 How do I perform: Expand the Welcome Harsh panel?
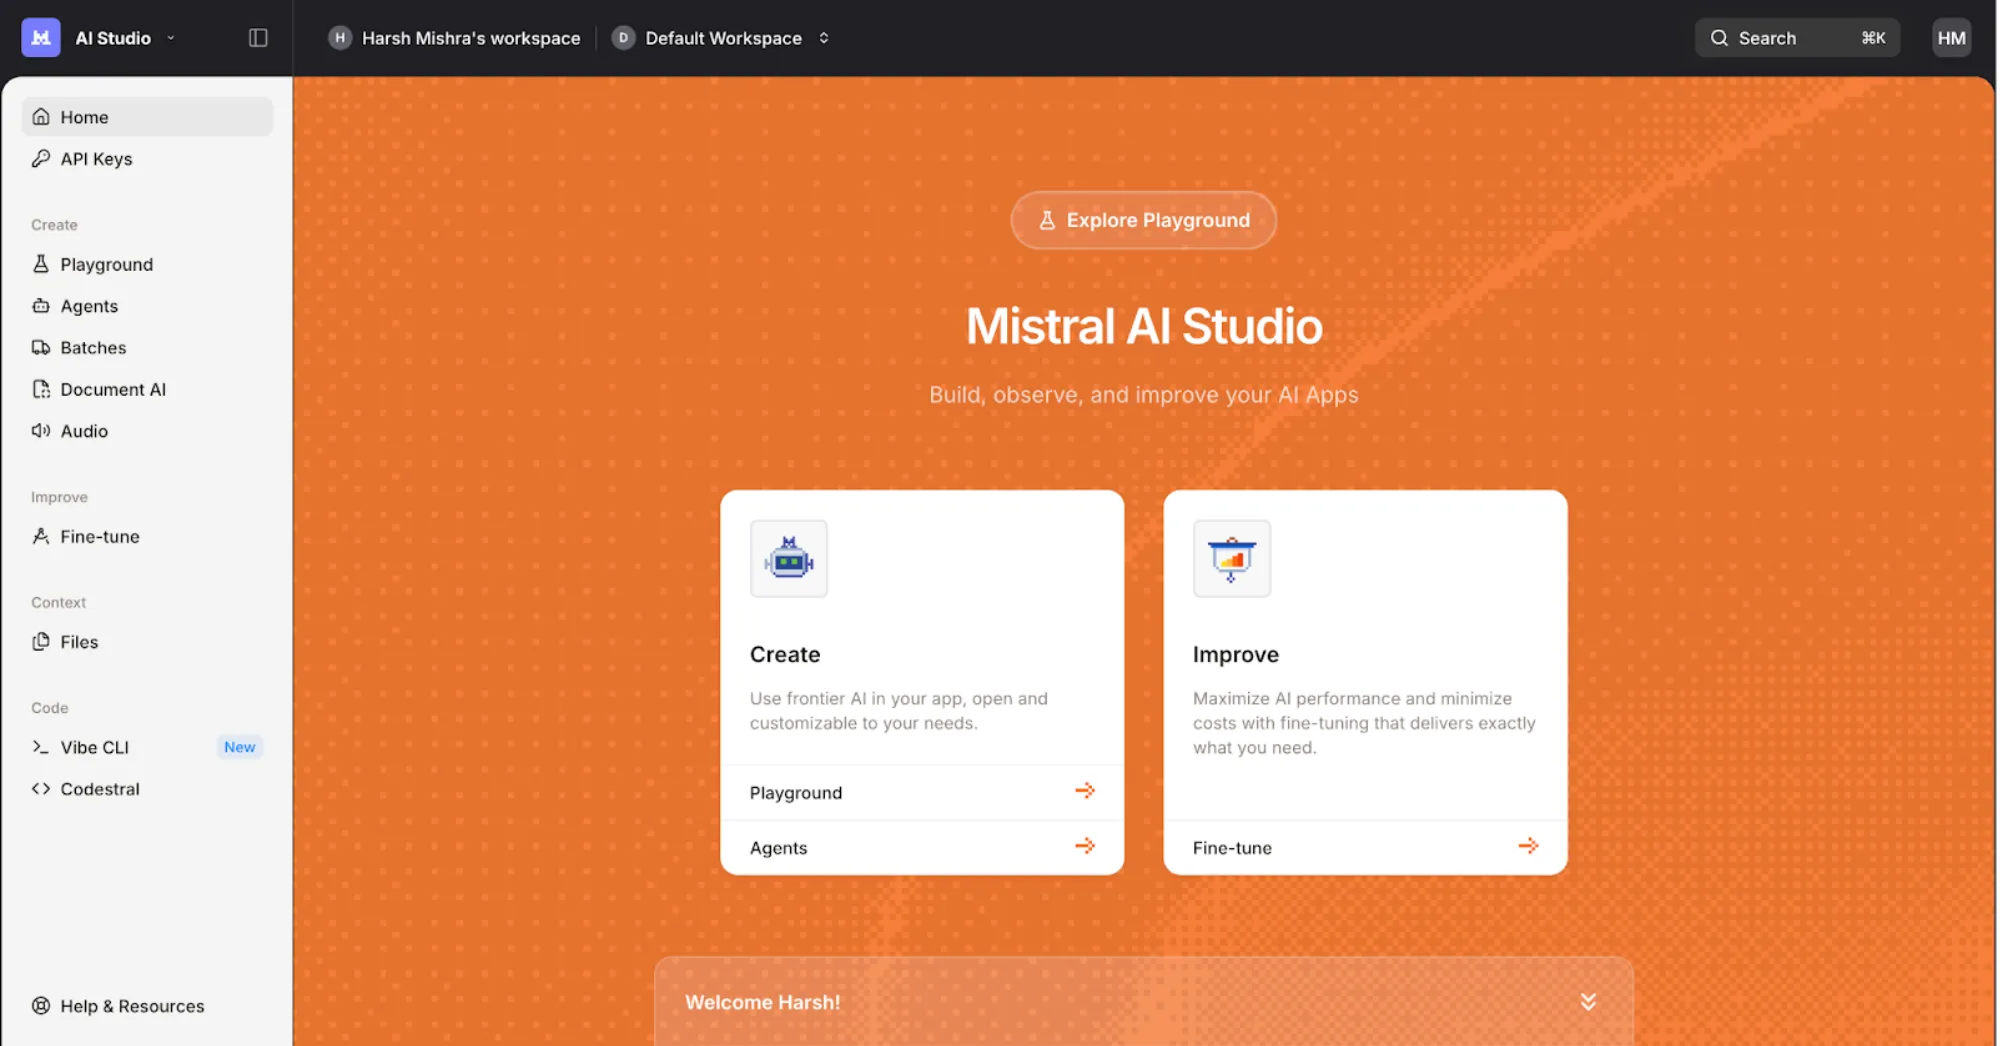click(x=1587, y=1001)
